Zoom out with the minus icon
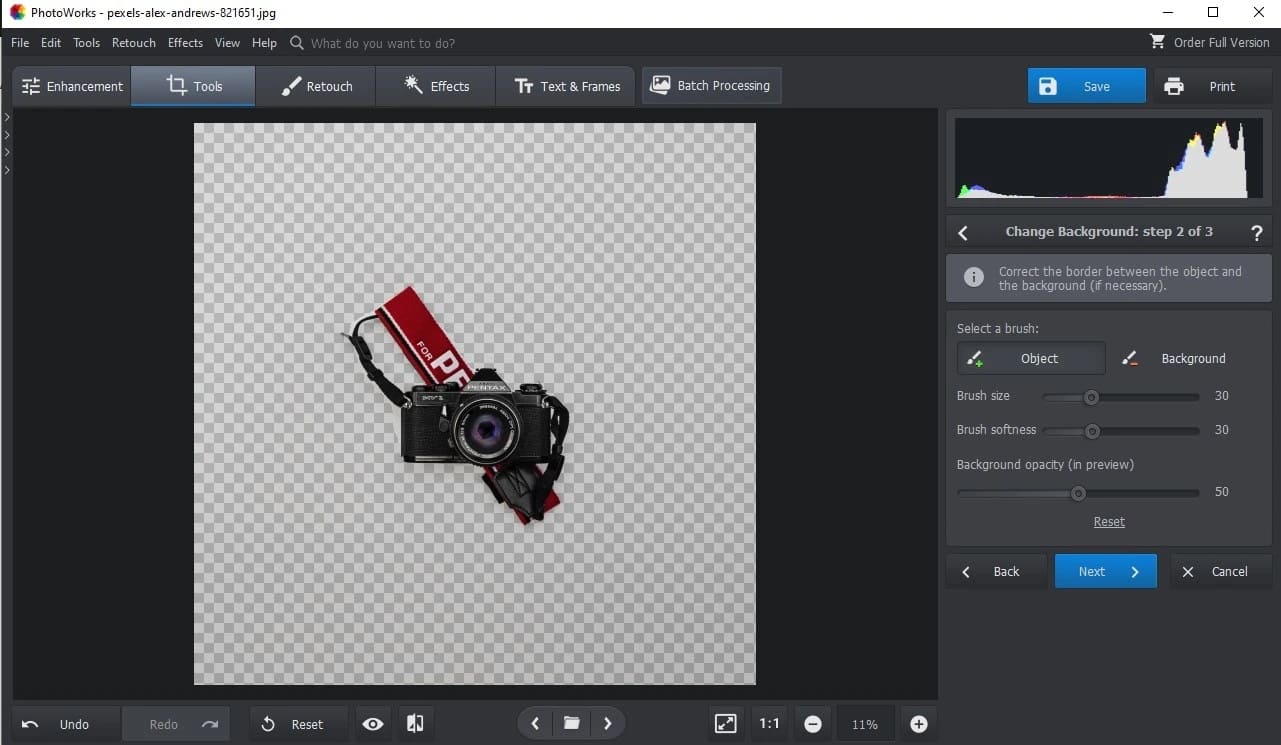1281x745 pixels. (x=812, y=723)
